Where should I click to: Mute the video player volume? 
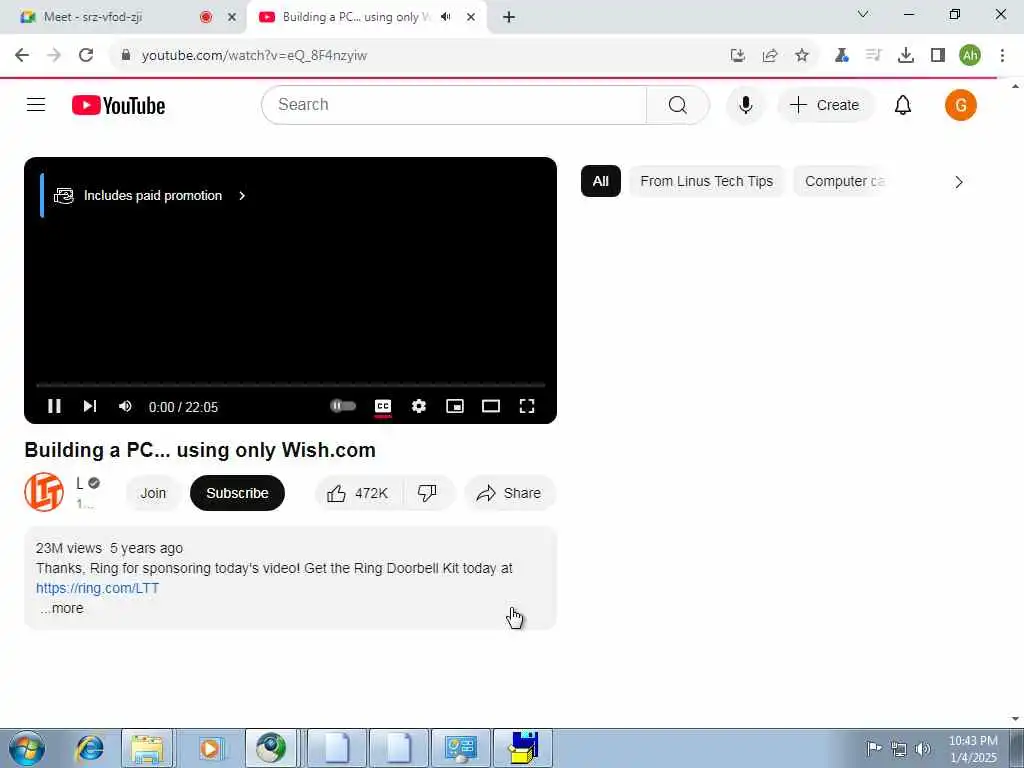coord(125,406)
